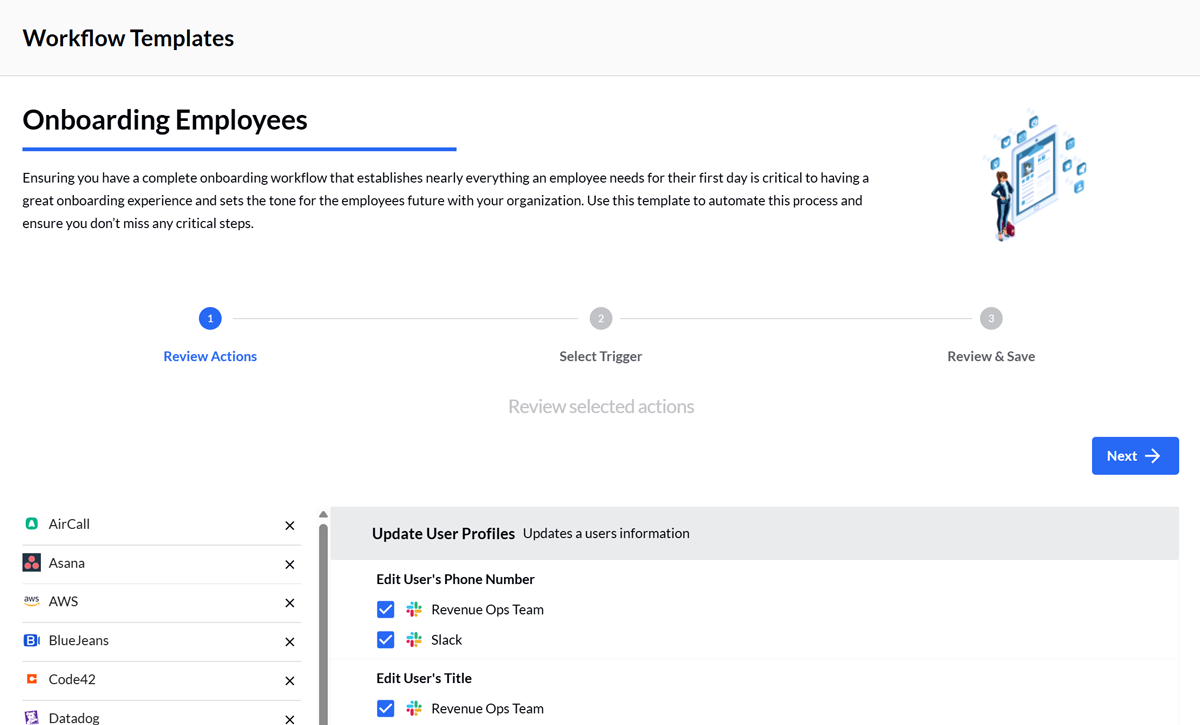Remove AirCall using its X icon
This screenshot has height=725, width=1200.
(289, 525)
